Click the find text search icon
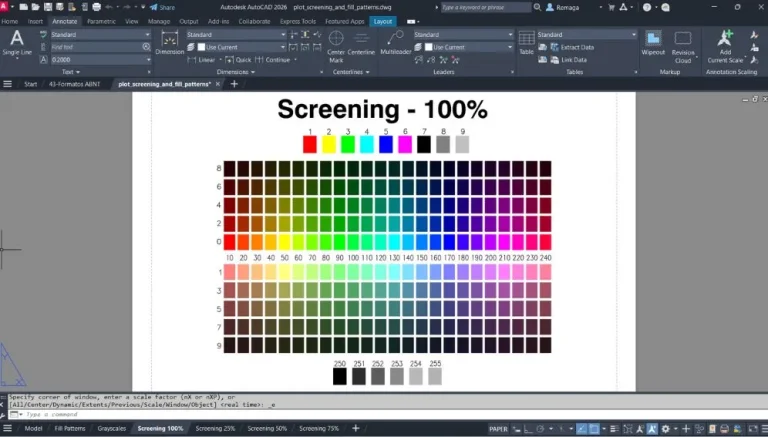Viewport: 768px width, 437px height. click(146, 47)
